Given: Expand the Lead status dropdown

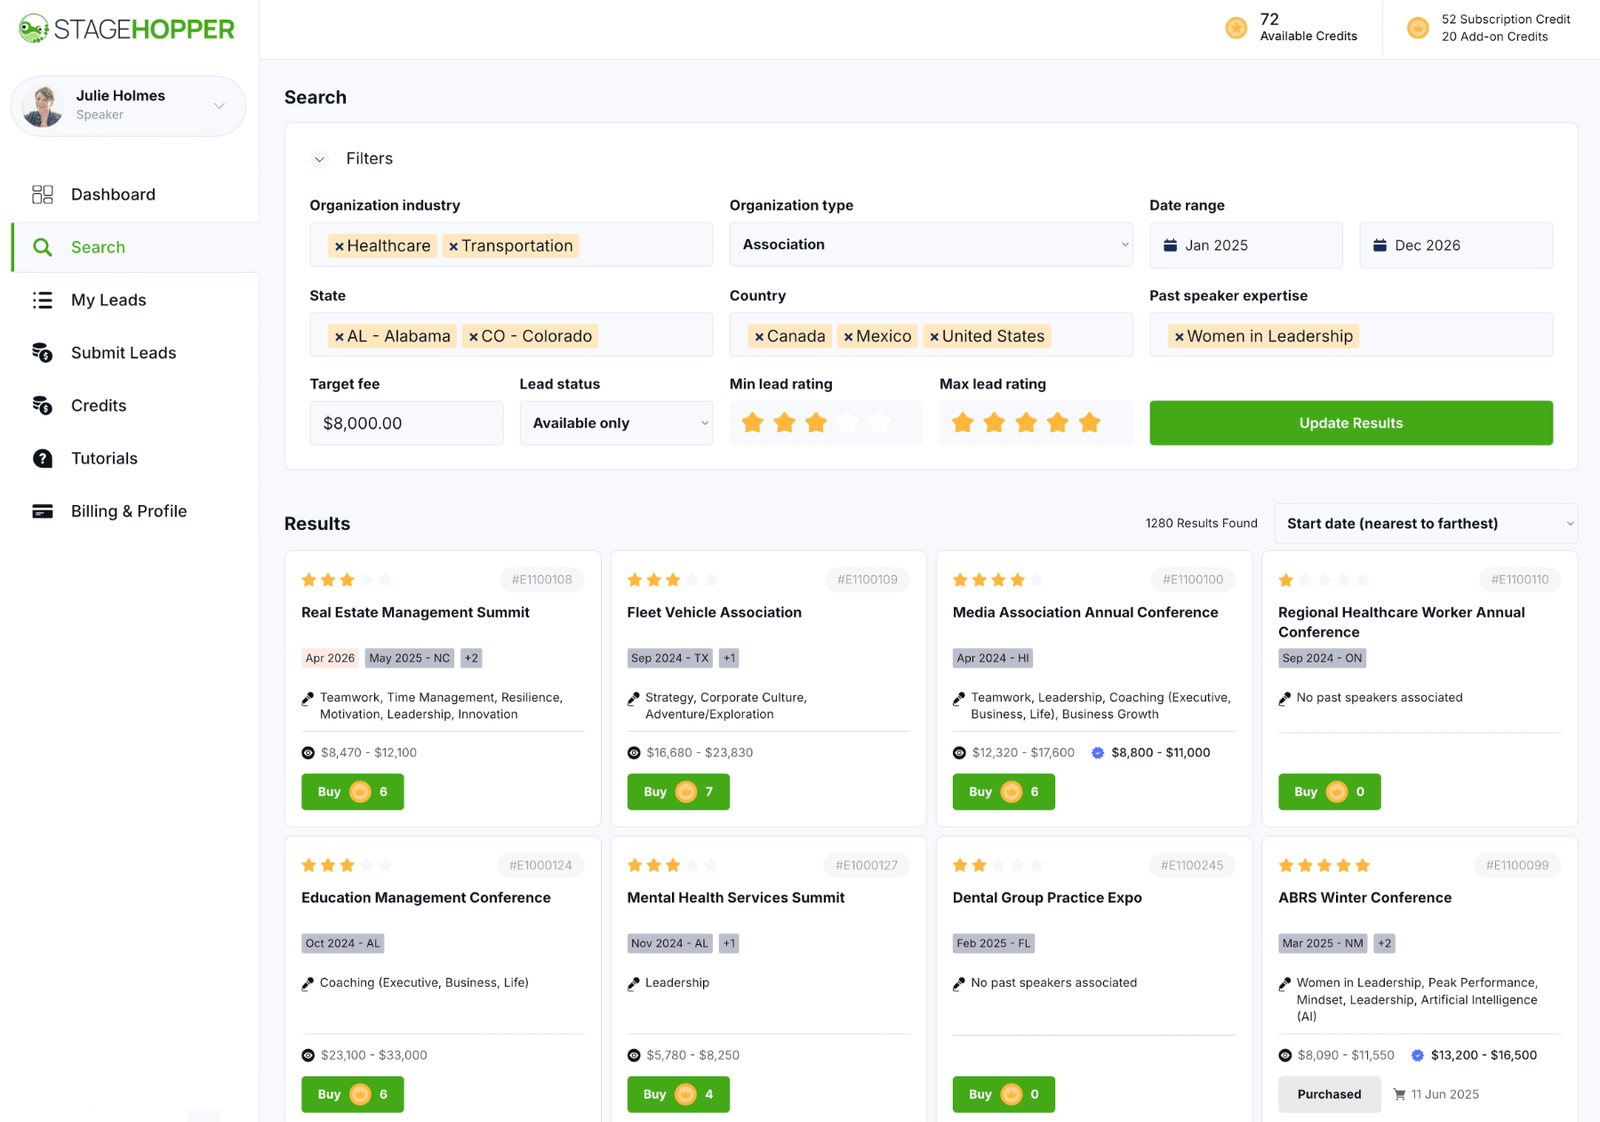Looking at the screenshot, I should (615, 423).
